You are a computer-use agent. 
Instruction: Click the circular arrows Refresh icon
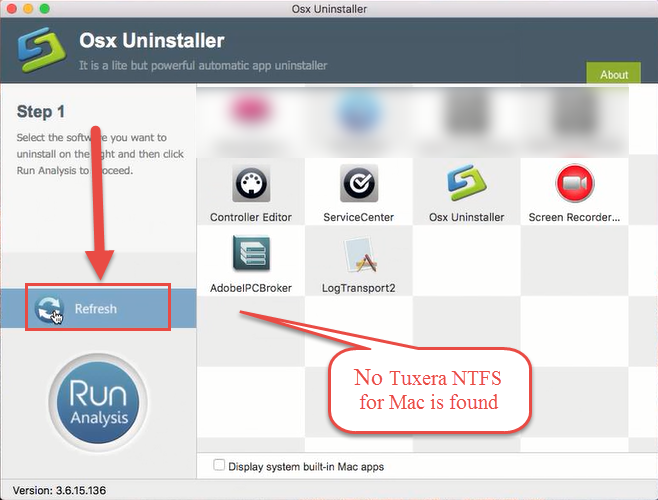coord(48,309)
